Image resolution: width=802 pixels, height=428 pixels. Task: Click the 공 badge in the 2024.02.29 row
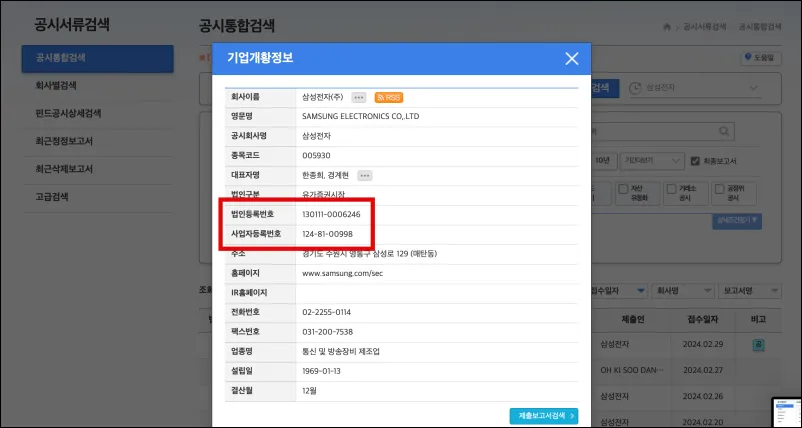point(759,345)
